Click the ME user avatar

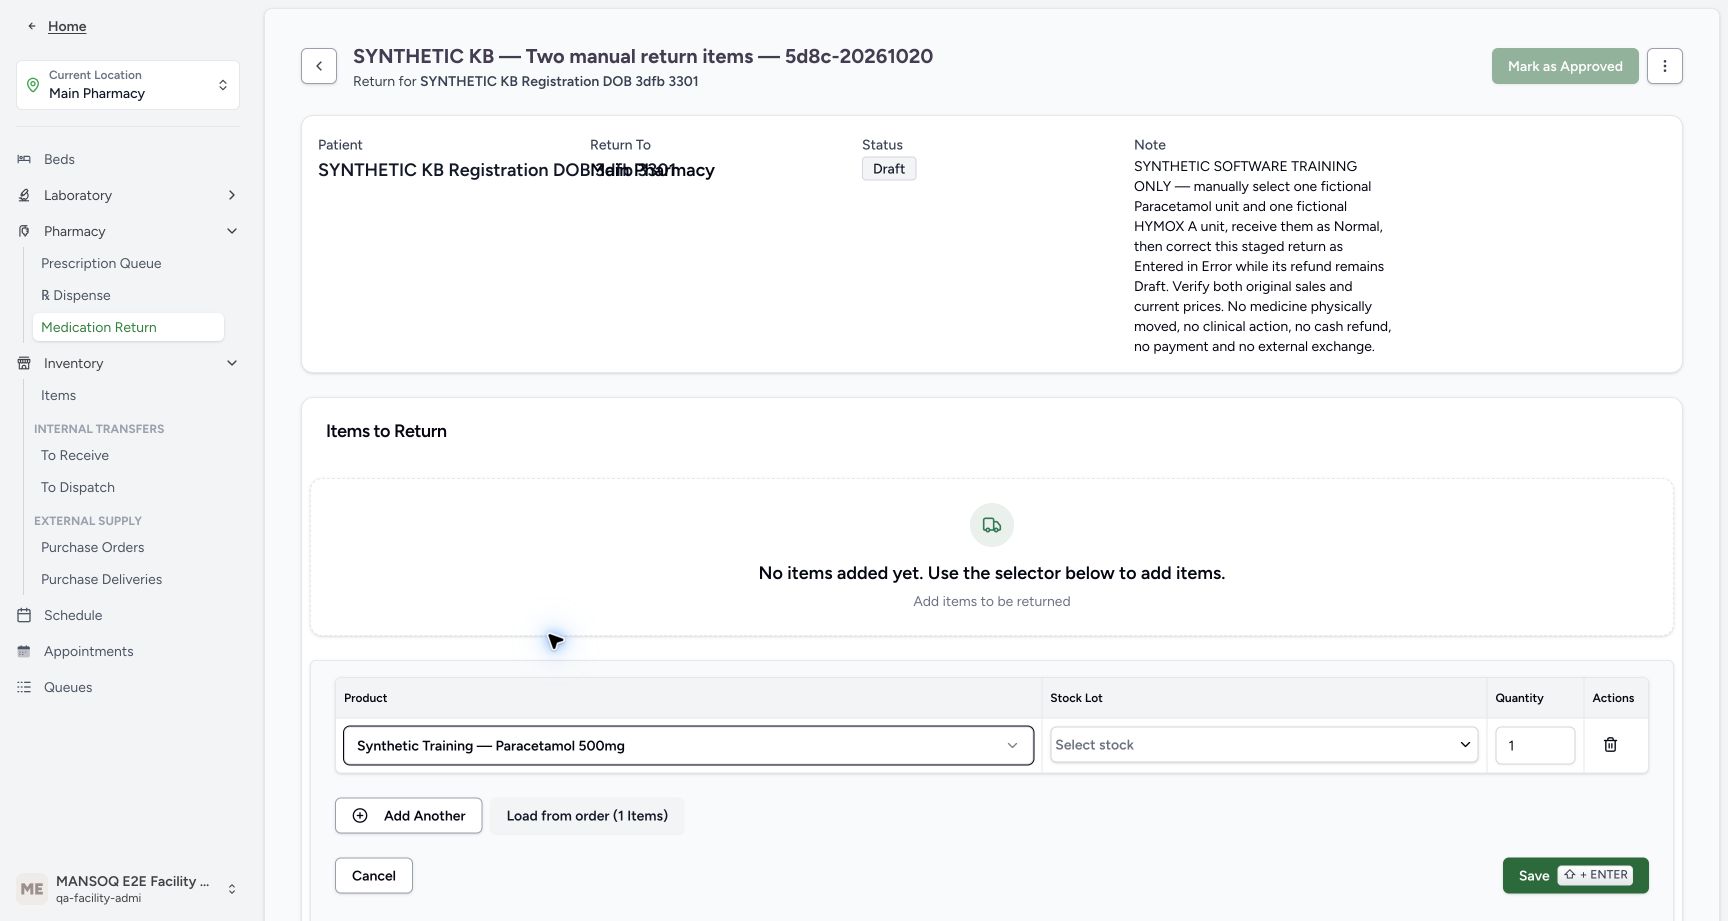[32, 889]
